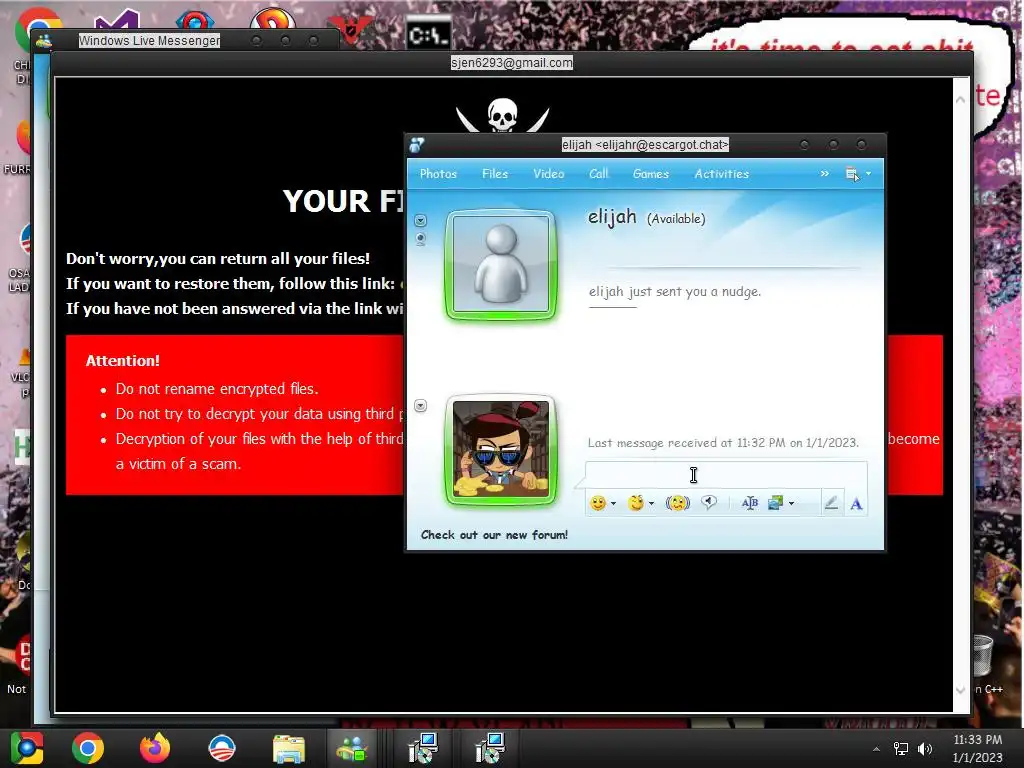
Task: Open the Start button on taskbar
Action: click(26, 748)
